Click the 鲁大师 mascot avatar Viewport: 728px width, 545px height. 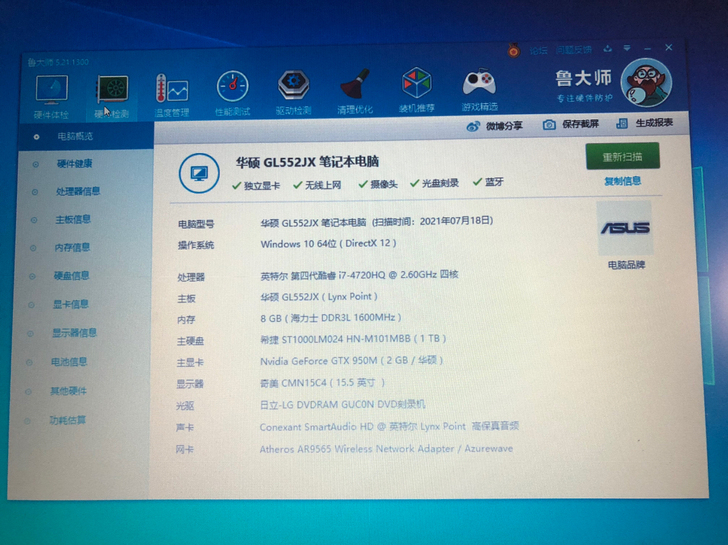click(x=646, y=82)
